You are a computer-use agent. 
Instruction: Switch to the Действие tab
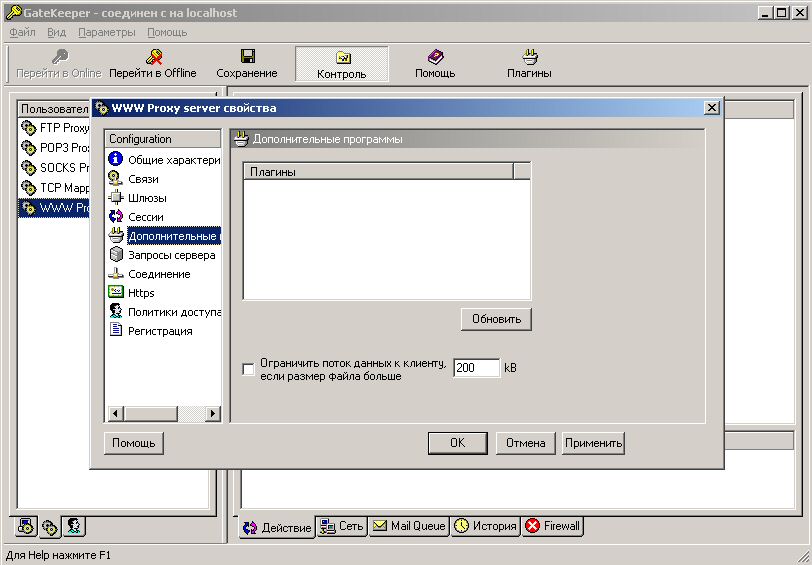pyautogui.click(x=277, y=527)
